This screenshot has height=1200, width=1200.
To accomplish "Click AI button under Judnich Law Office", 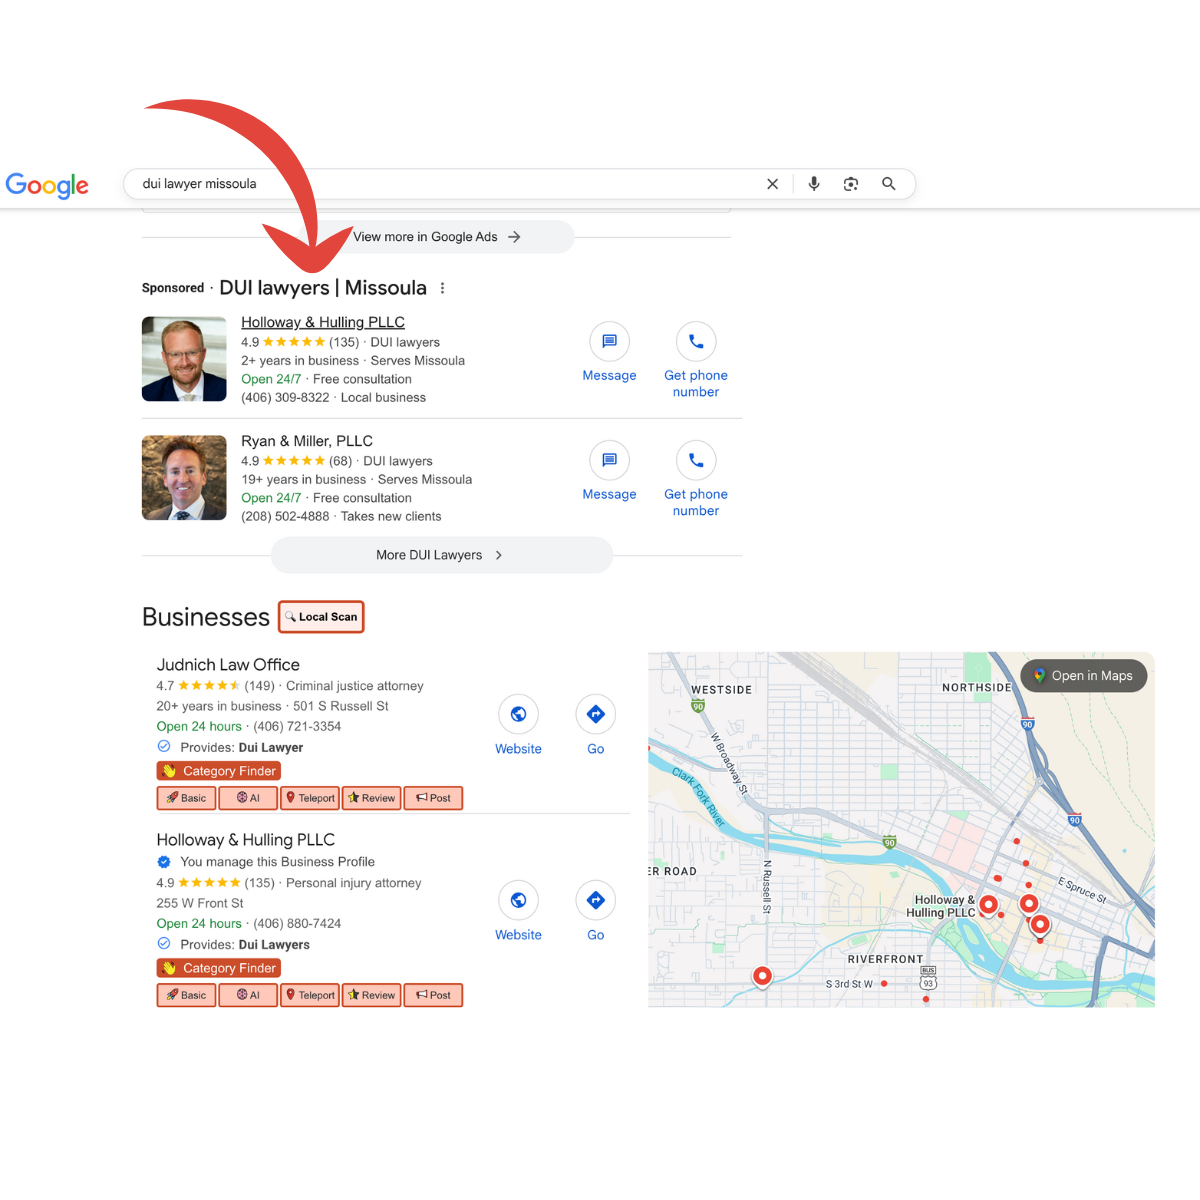I will [x=248, y=798].
